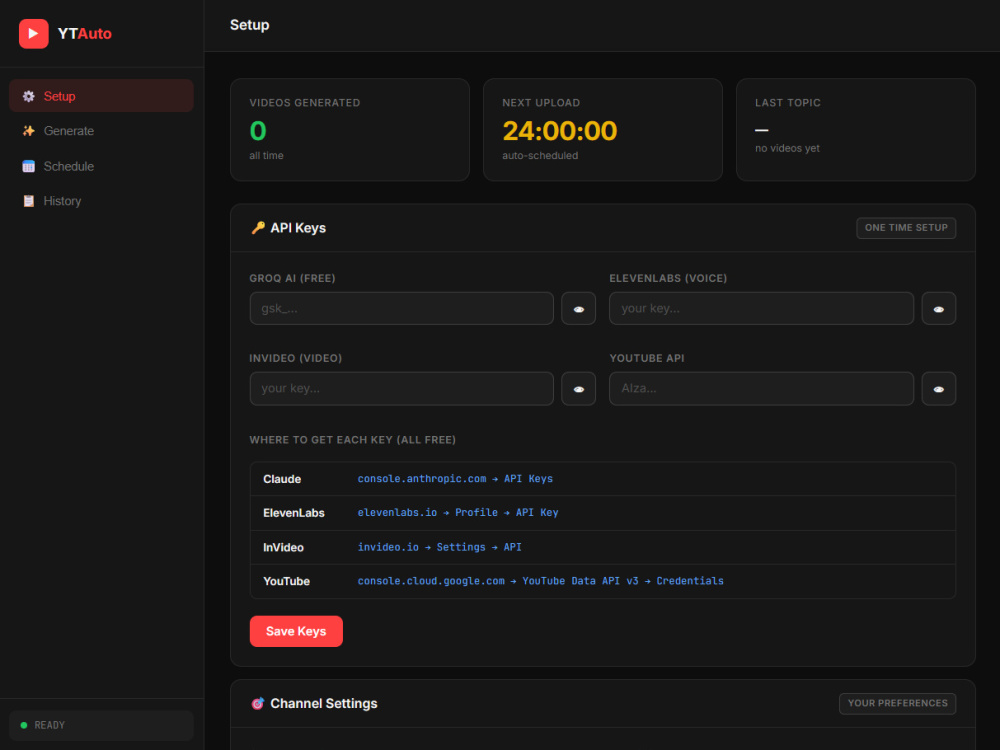Click the InVideo row label
This screenshot has height=750, width=1000.
click(283, 547)
